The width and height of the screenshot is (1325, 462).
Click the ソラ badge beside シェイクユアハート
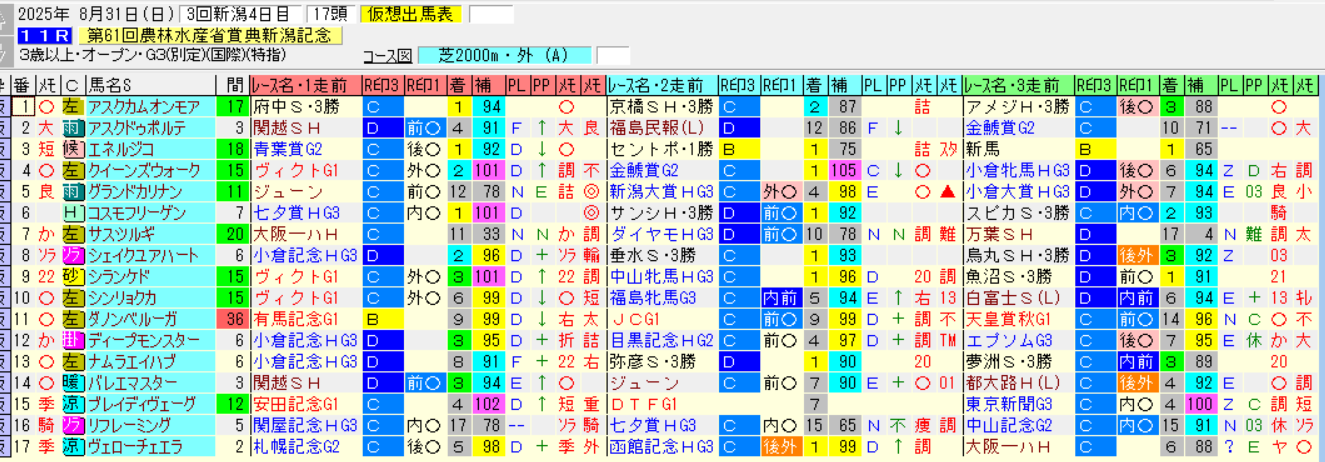pyautogui.click(x=73, y=255)
